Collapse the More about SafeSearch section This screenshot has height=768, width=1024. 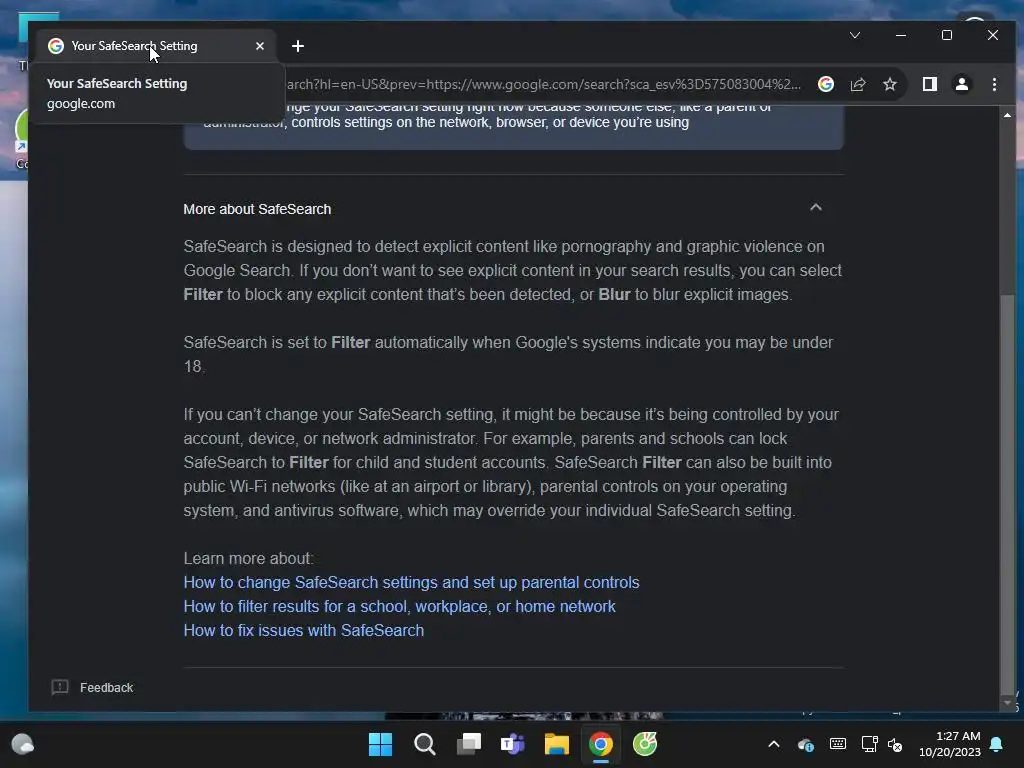(816, 208)
